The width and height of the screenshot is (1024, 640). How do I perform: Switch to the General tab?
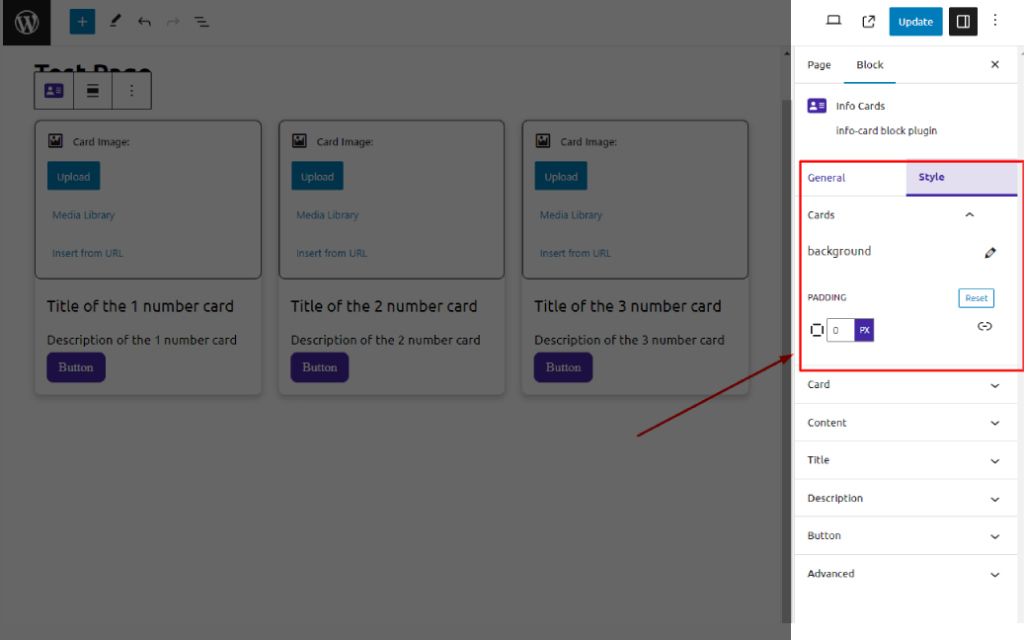[x=827, y=178]
